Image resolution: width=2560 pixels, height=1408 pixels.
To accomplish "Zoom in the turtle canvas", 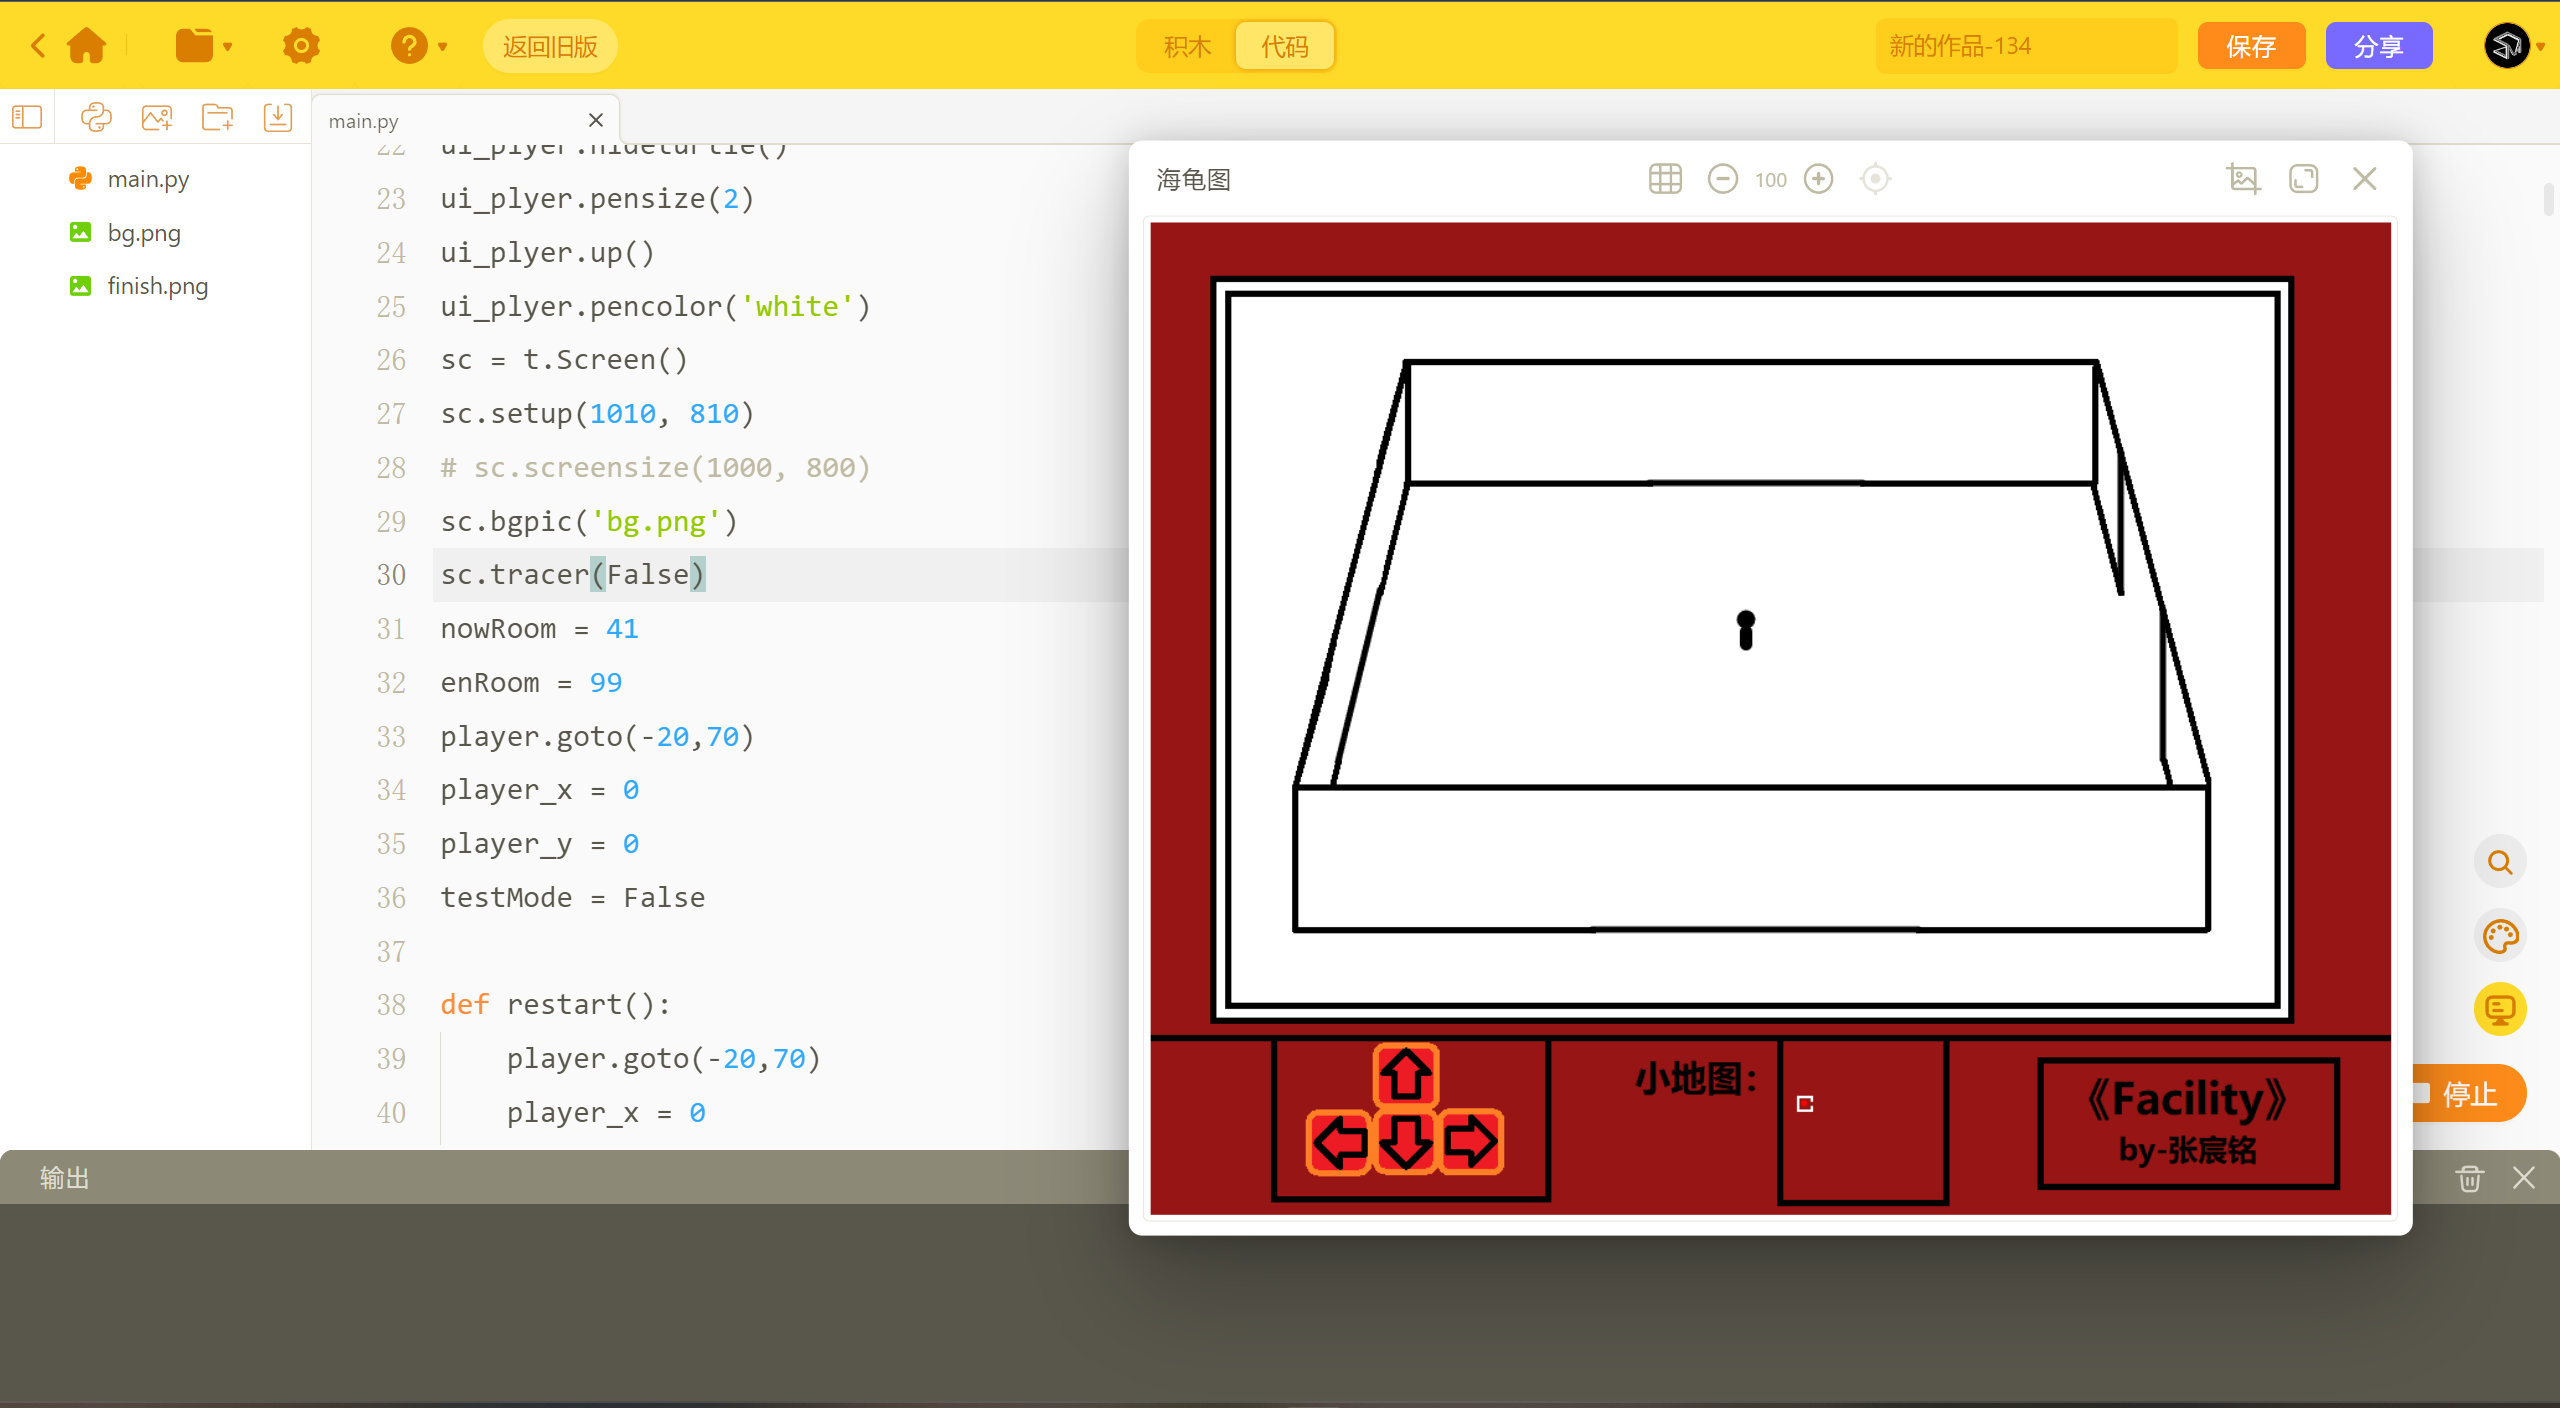I will pyautogui.click(x=1818, y=179).
